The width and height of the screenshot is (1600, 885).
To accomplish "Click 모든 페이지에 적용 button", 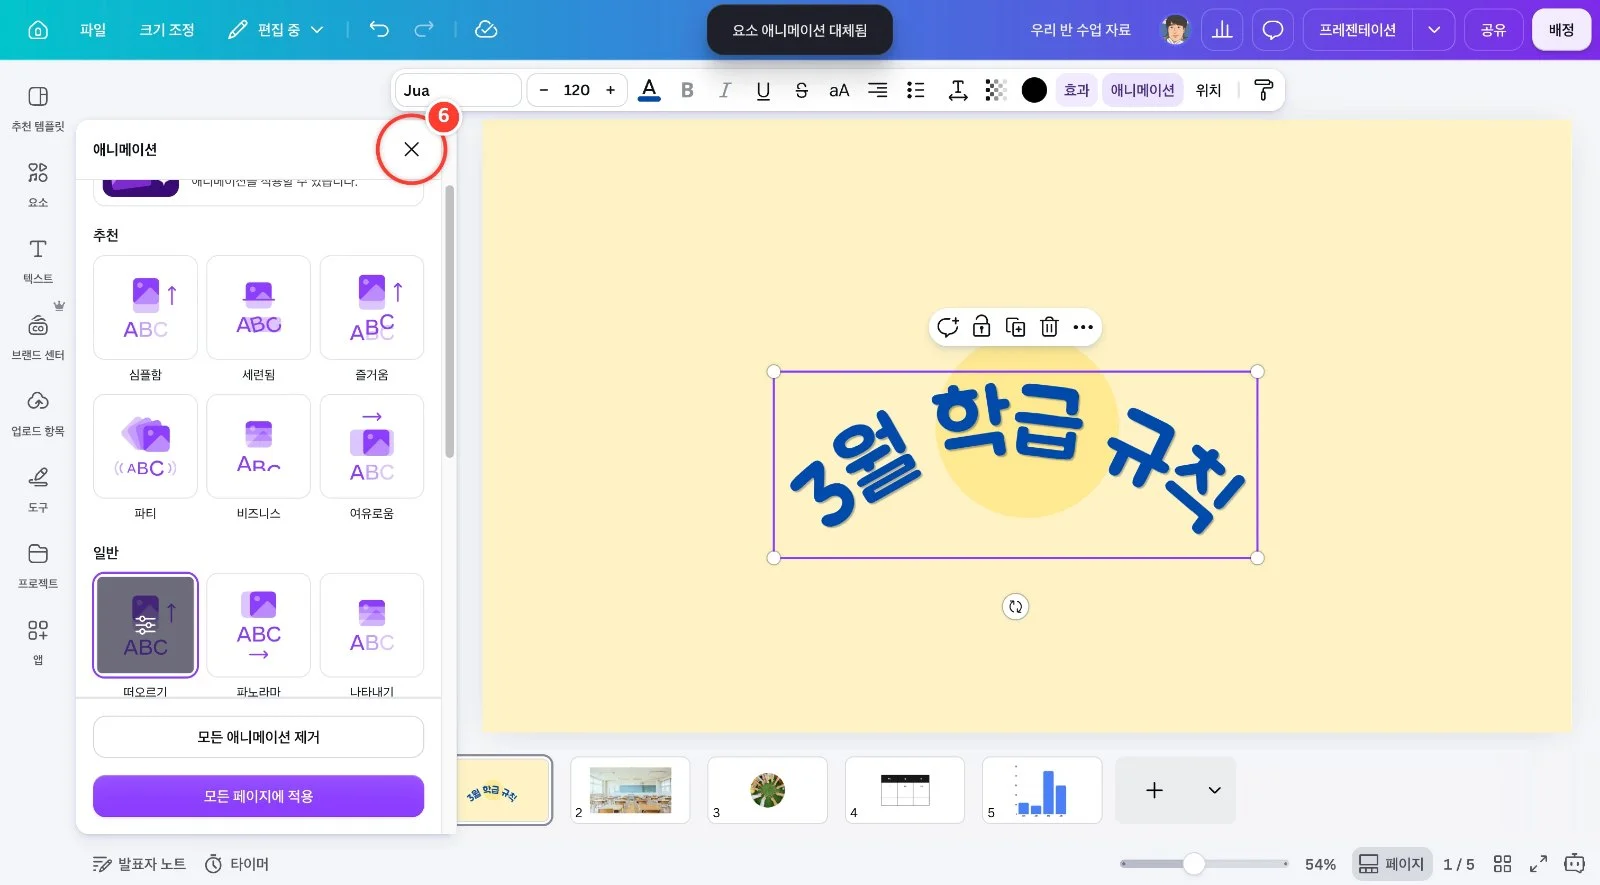I will pyautogui.click(x=258, y=796).
